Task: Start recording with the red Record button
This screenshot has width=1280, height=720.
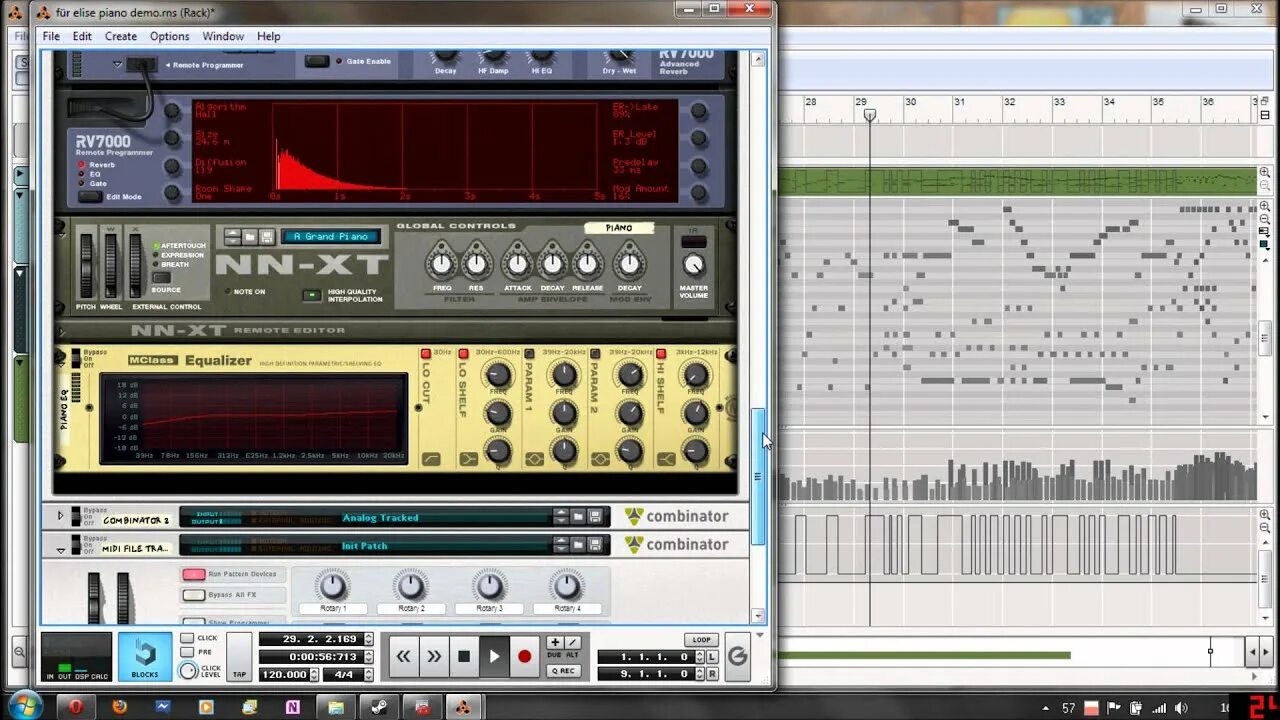Action: (x=524, y=656)
